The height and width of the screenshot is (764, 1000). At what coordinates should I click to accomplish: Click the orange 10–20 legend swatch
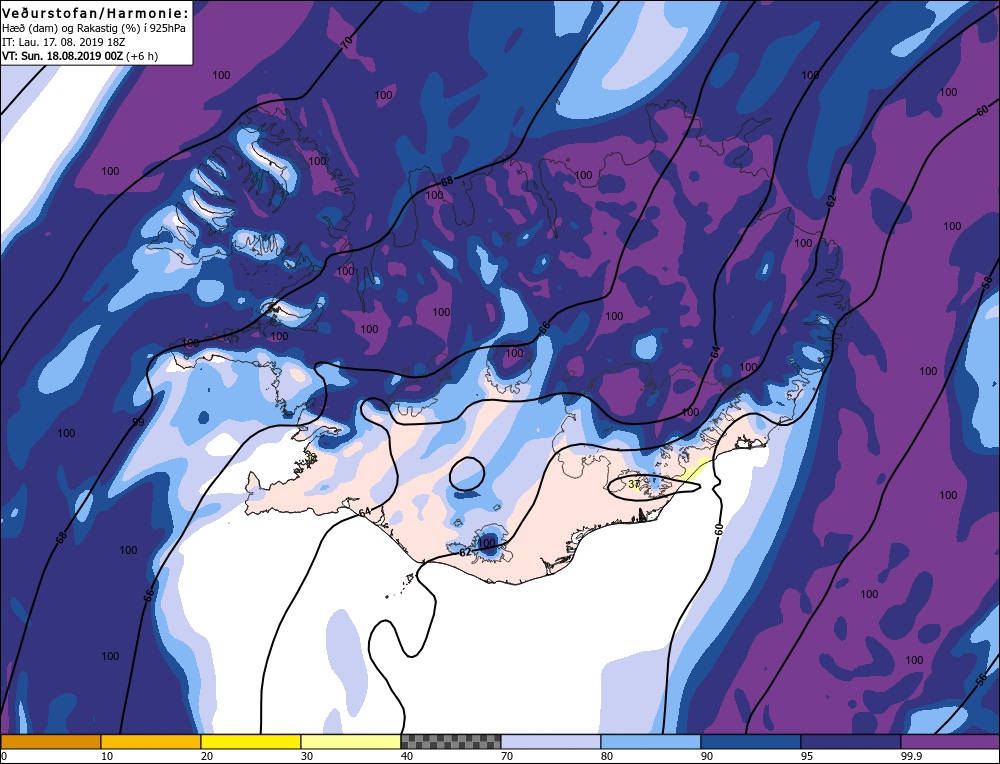(151, 741)
